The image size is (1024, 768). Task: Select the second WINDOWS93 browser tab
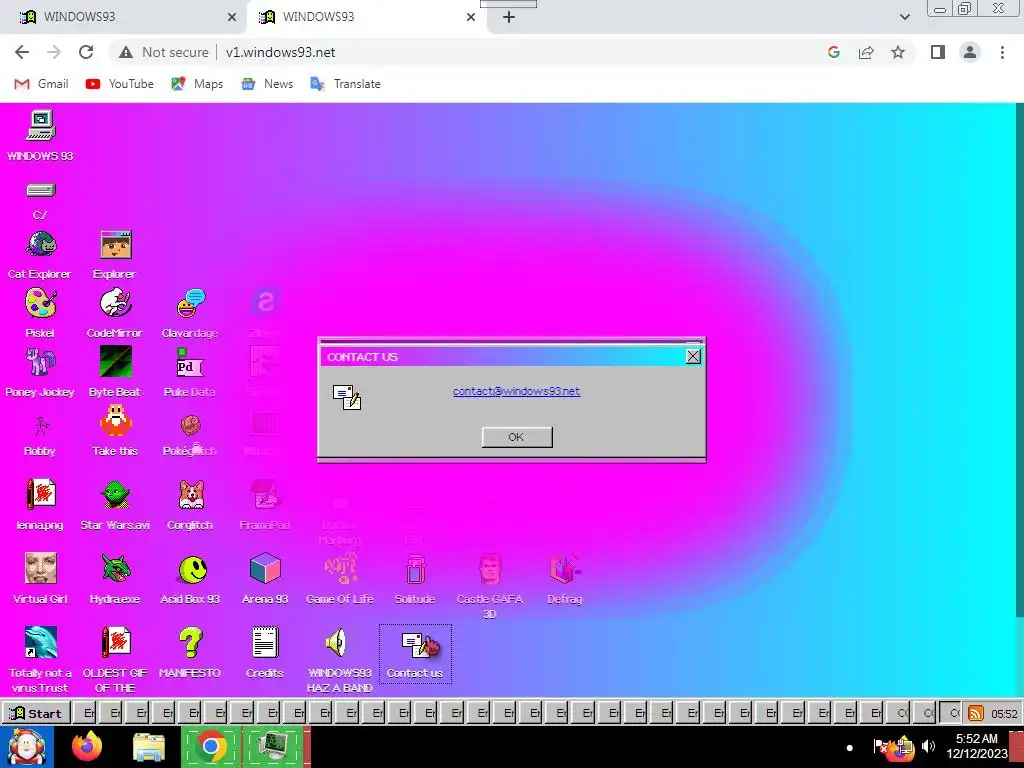[x=368, y=17]
